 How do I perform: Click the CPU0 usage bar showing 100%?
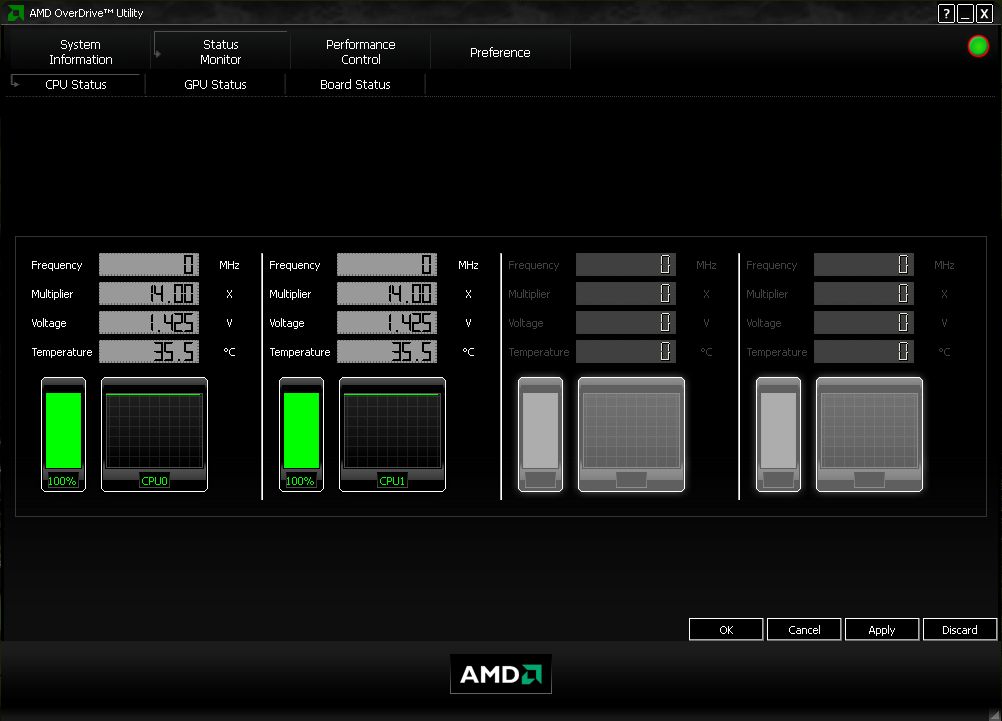click(63, 434)
